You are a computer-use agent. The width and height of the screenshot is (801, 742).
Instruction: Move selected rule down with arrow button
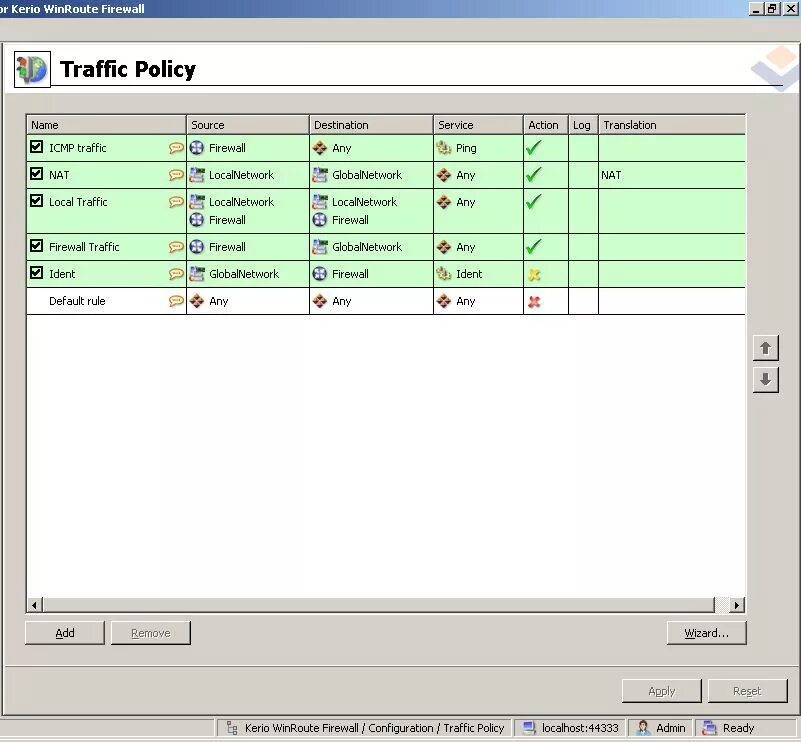pos(765,379)
